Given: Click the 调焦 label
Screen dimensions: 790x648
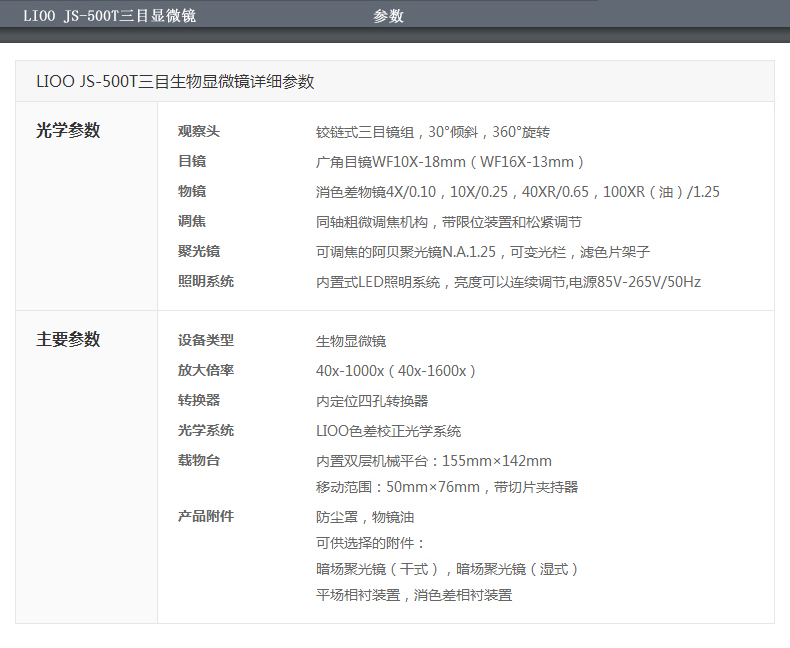Looking at the screenshot, I should coord(192,221).
